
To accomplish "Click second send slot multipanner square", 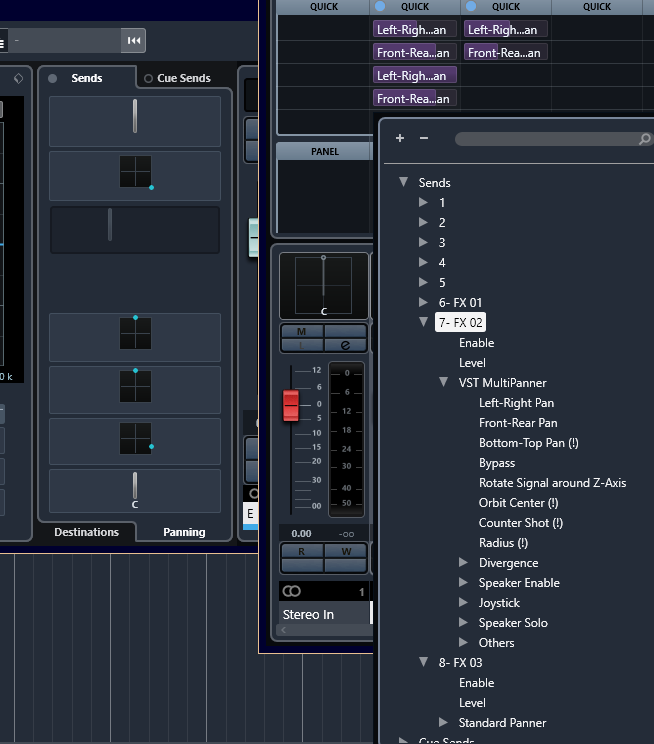I will point(136,172).
